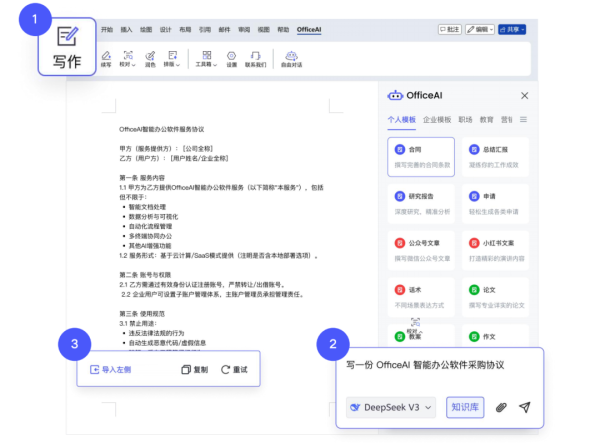Switch to the 审阅 ribbon tab

coord(244,29)
